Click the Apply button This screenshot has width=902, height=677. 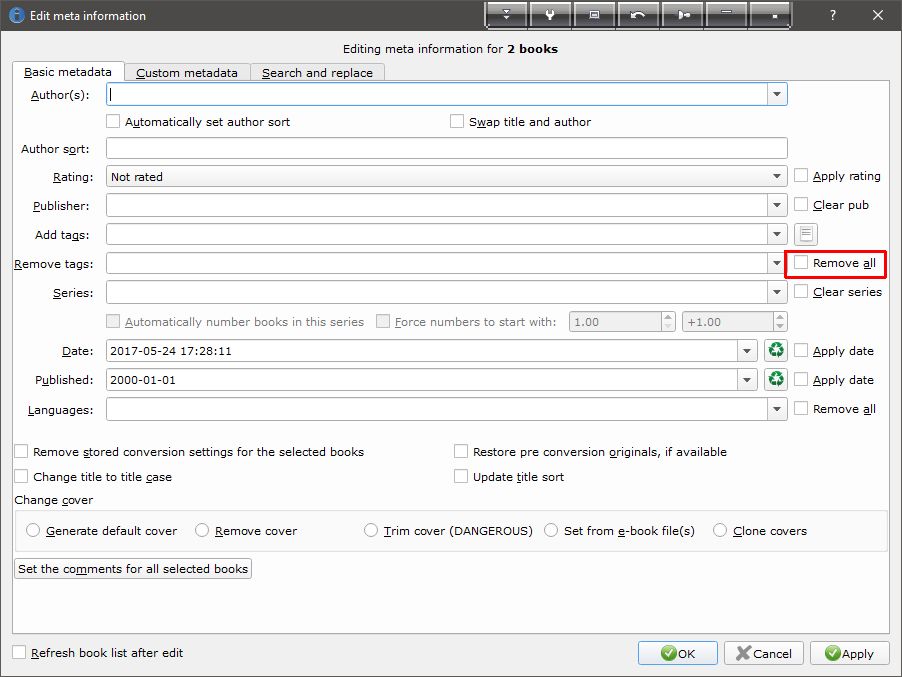850,653
